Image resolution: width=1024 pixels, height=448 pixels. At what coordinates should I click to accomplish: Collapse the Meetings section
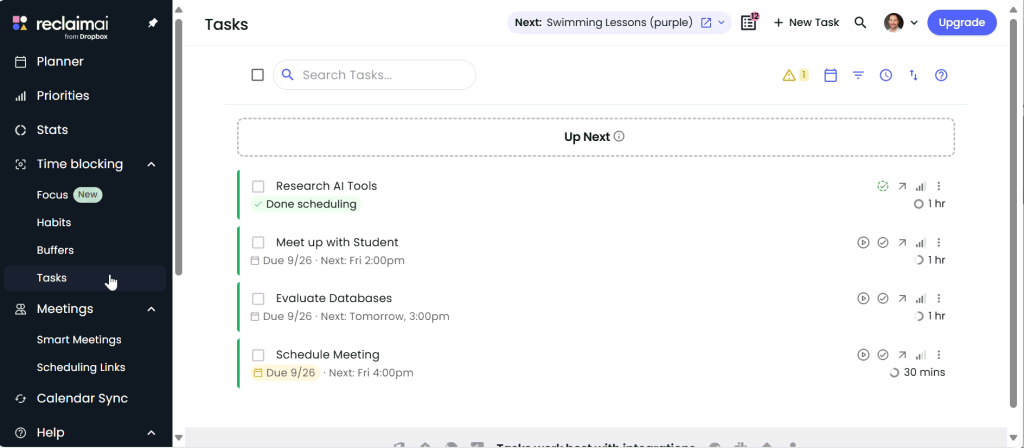pyautogui.click(x=152, y=309)
